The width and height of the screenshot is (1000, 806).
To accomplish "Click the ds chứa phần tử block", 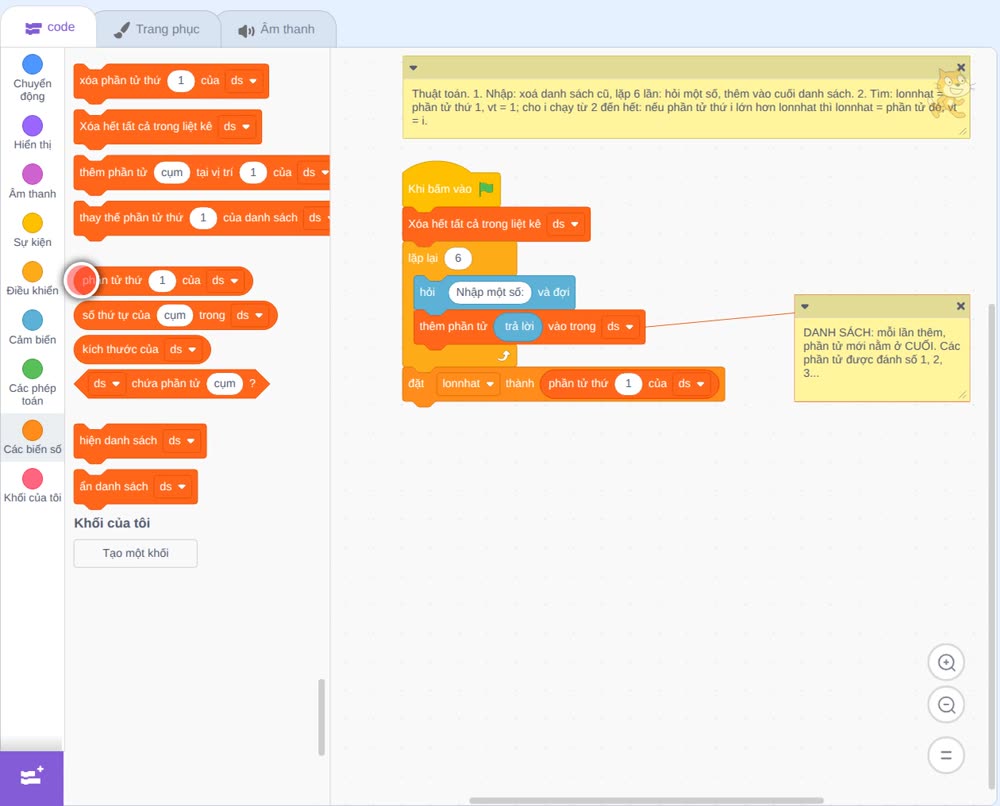I will pos(172,384).
